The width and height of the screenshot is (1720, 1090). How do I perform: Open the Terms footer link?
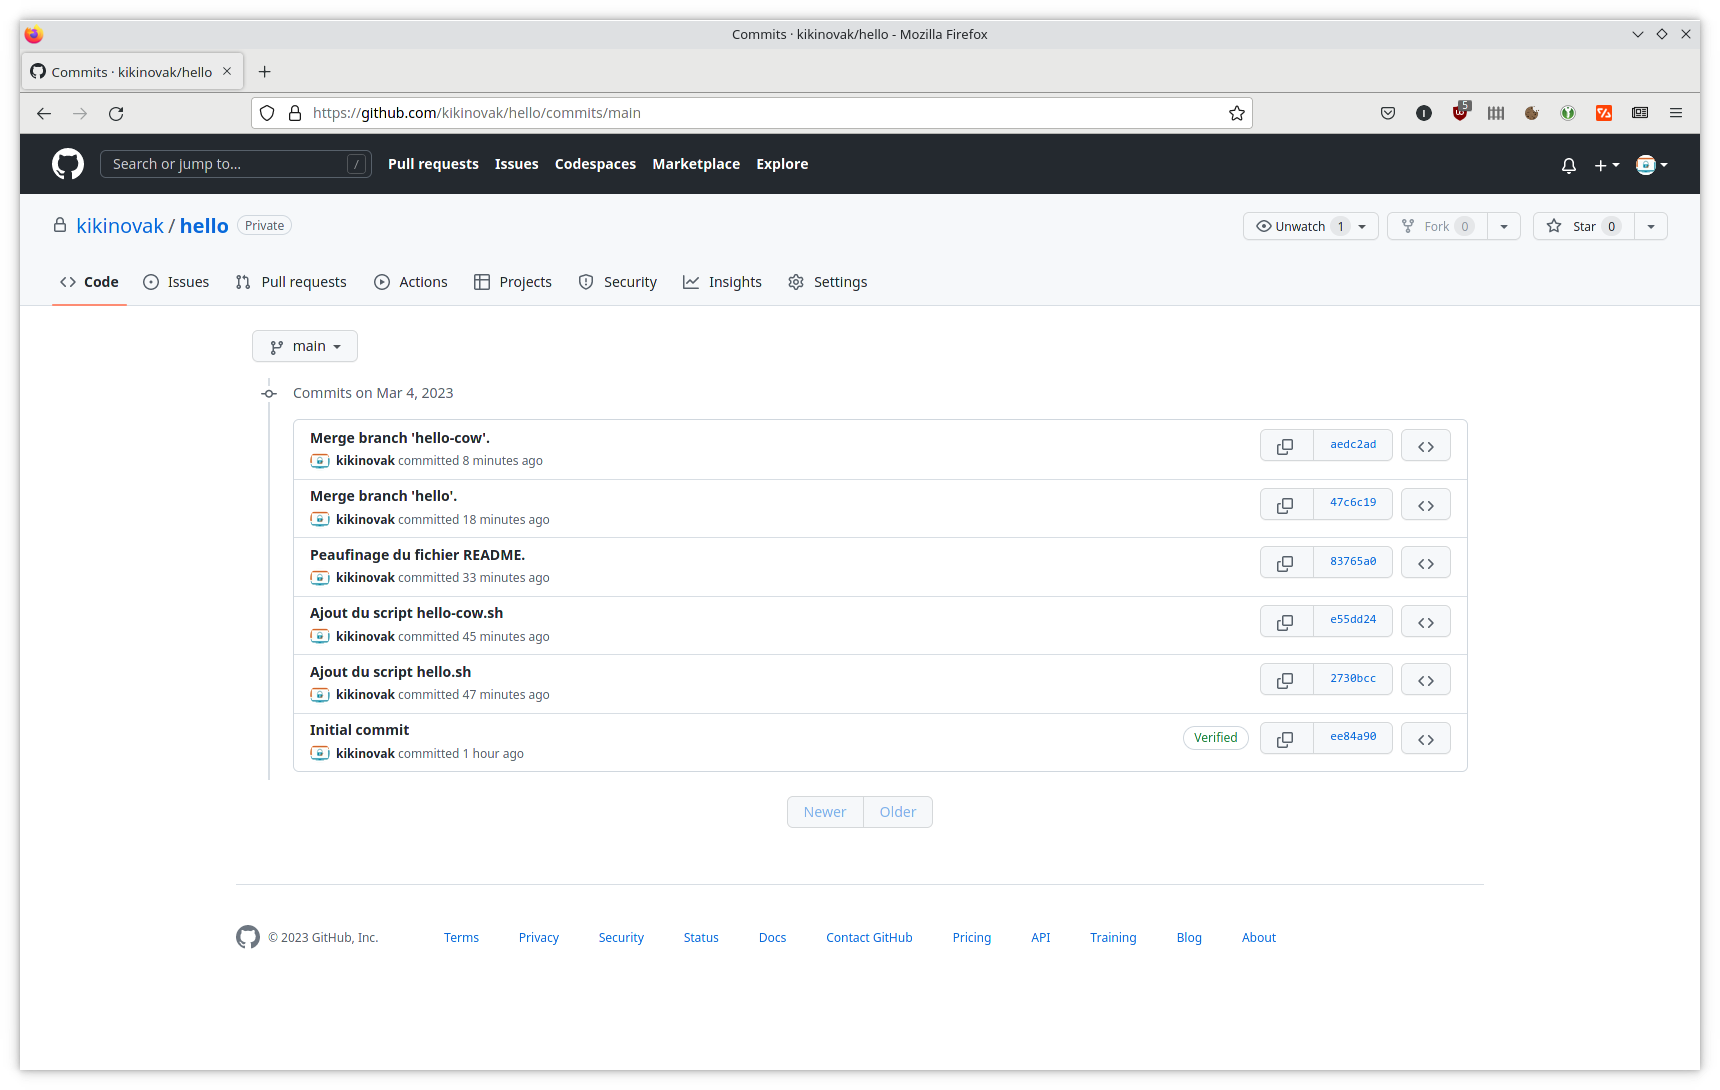pyautogui.click(x=461, y=938)
